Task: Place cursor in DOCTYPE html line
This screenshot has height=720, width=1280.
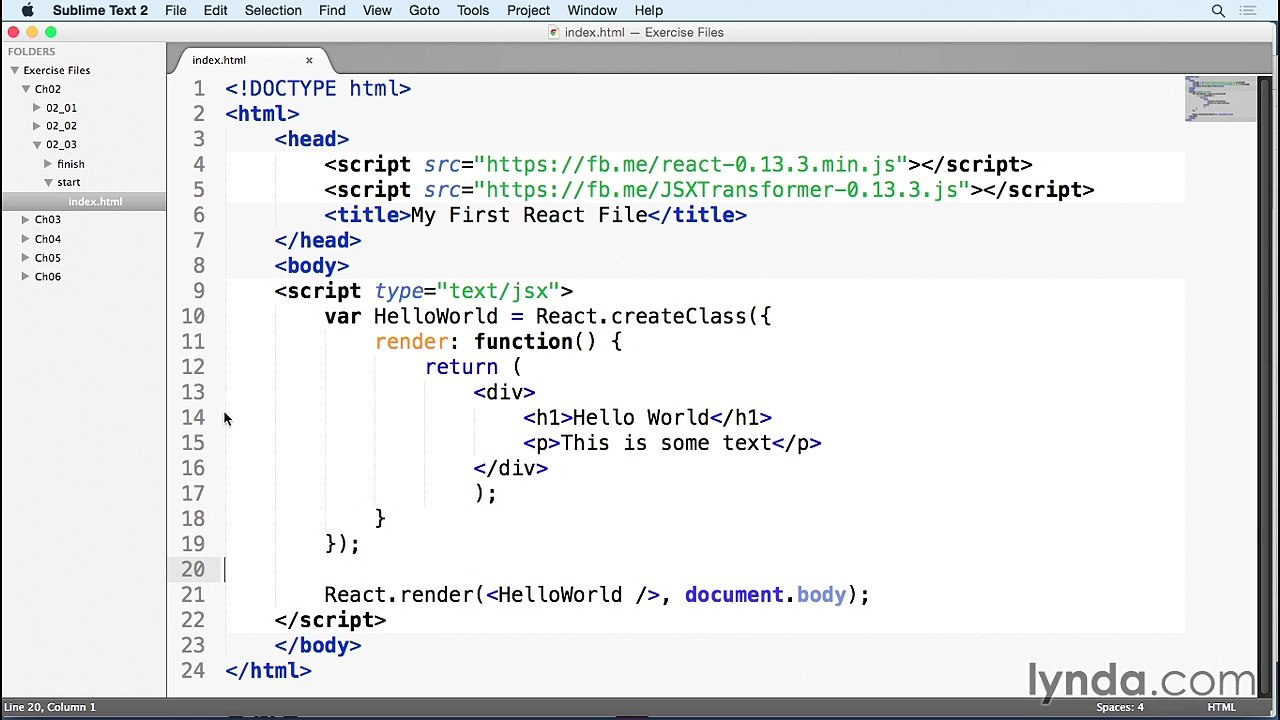Action: click(318, 89)
